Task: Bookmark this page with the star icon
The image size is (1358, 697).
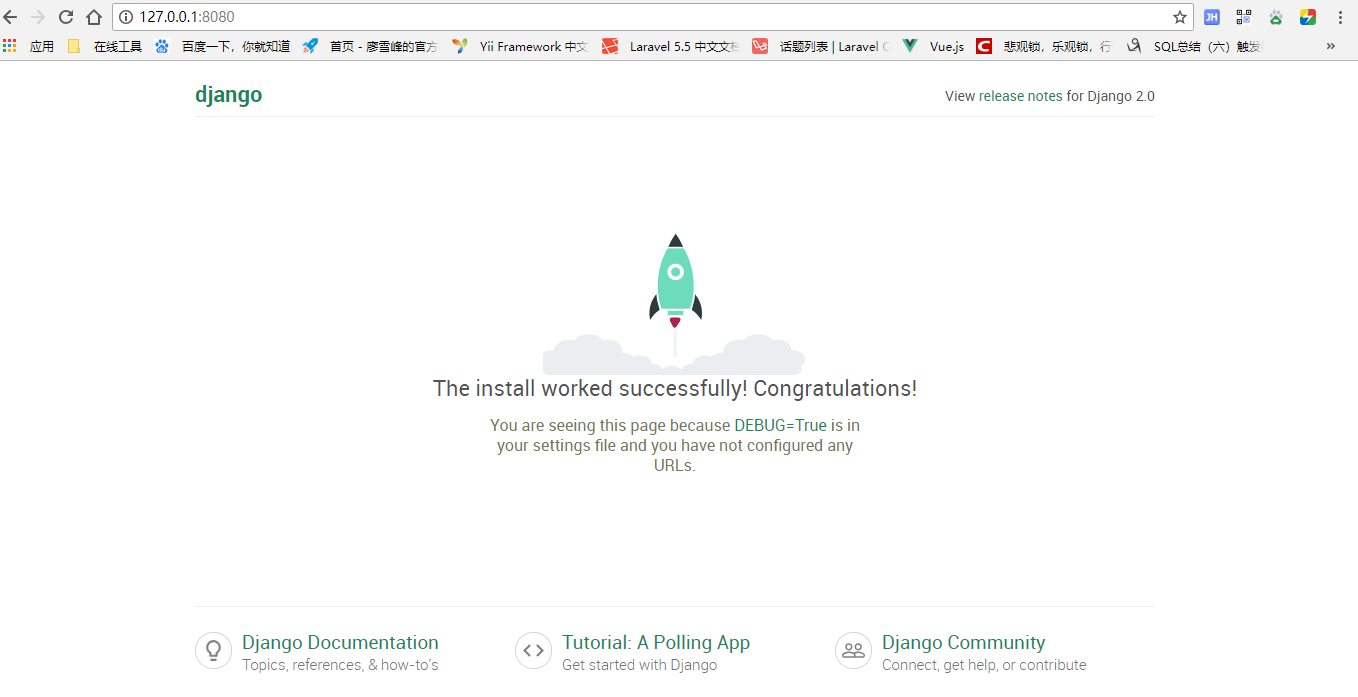Action: [1179, 17]
